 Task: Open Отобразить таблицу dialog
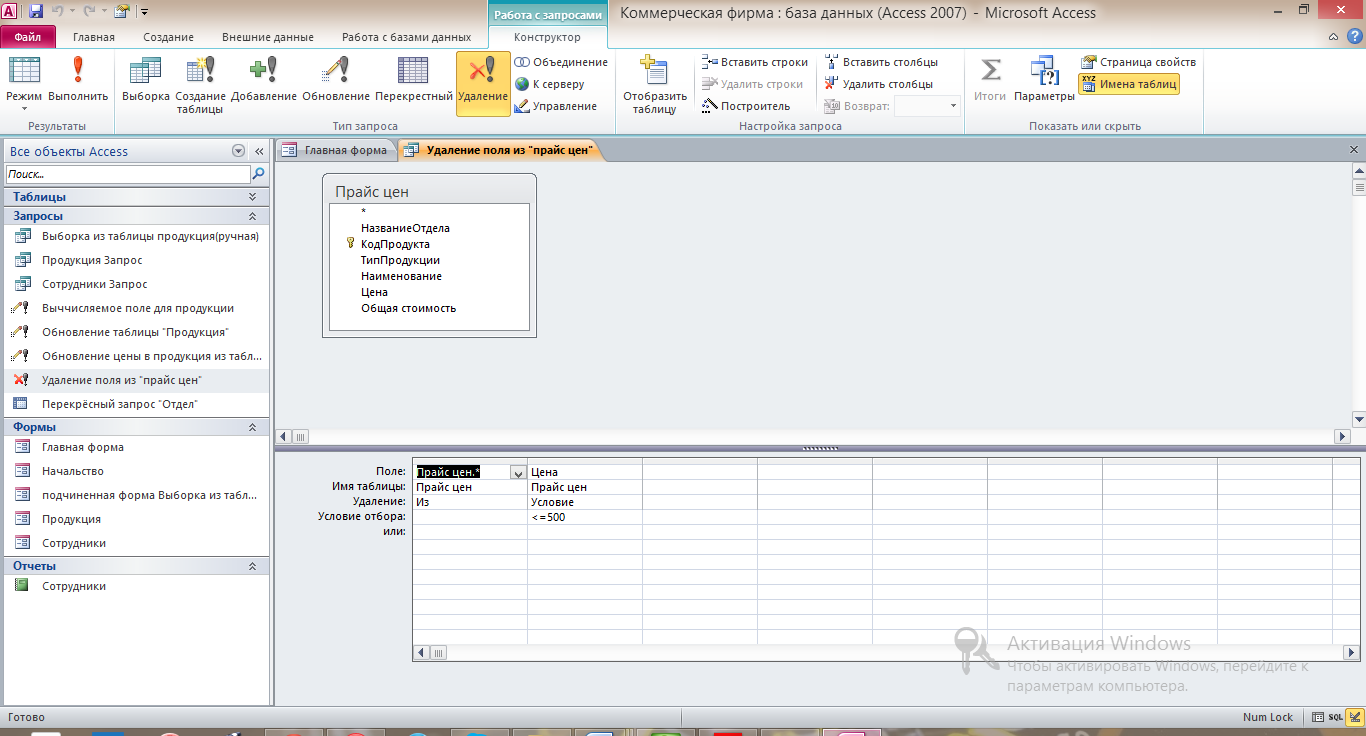tap(655, 85)
